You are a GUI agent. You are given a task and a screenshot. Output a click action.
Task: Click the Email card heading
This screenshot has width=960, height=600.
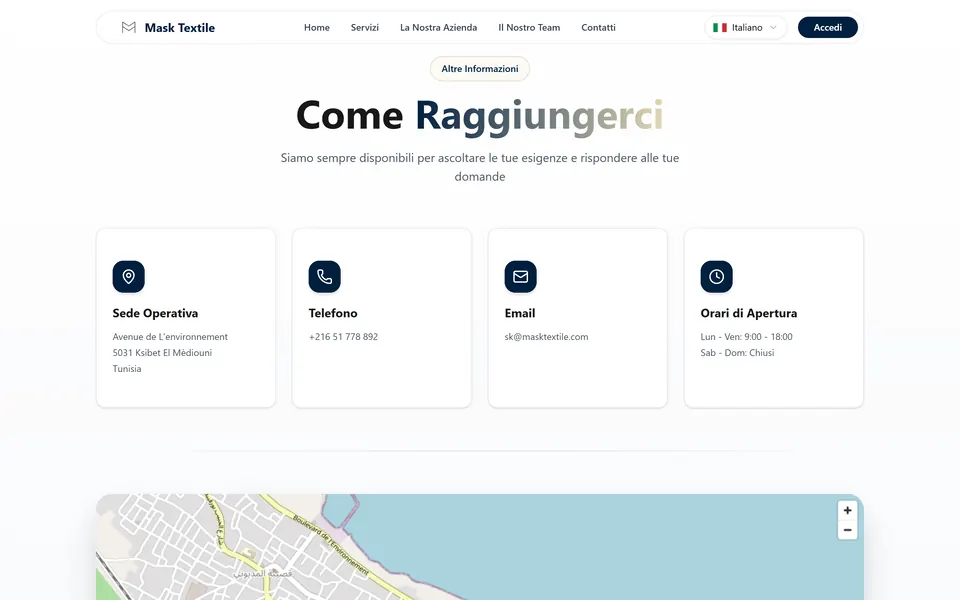(x=520, y=313)
